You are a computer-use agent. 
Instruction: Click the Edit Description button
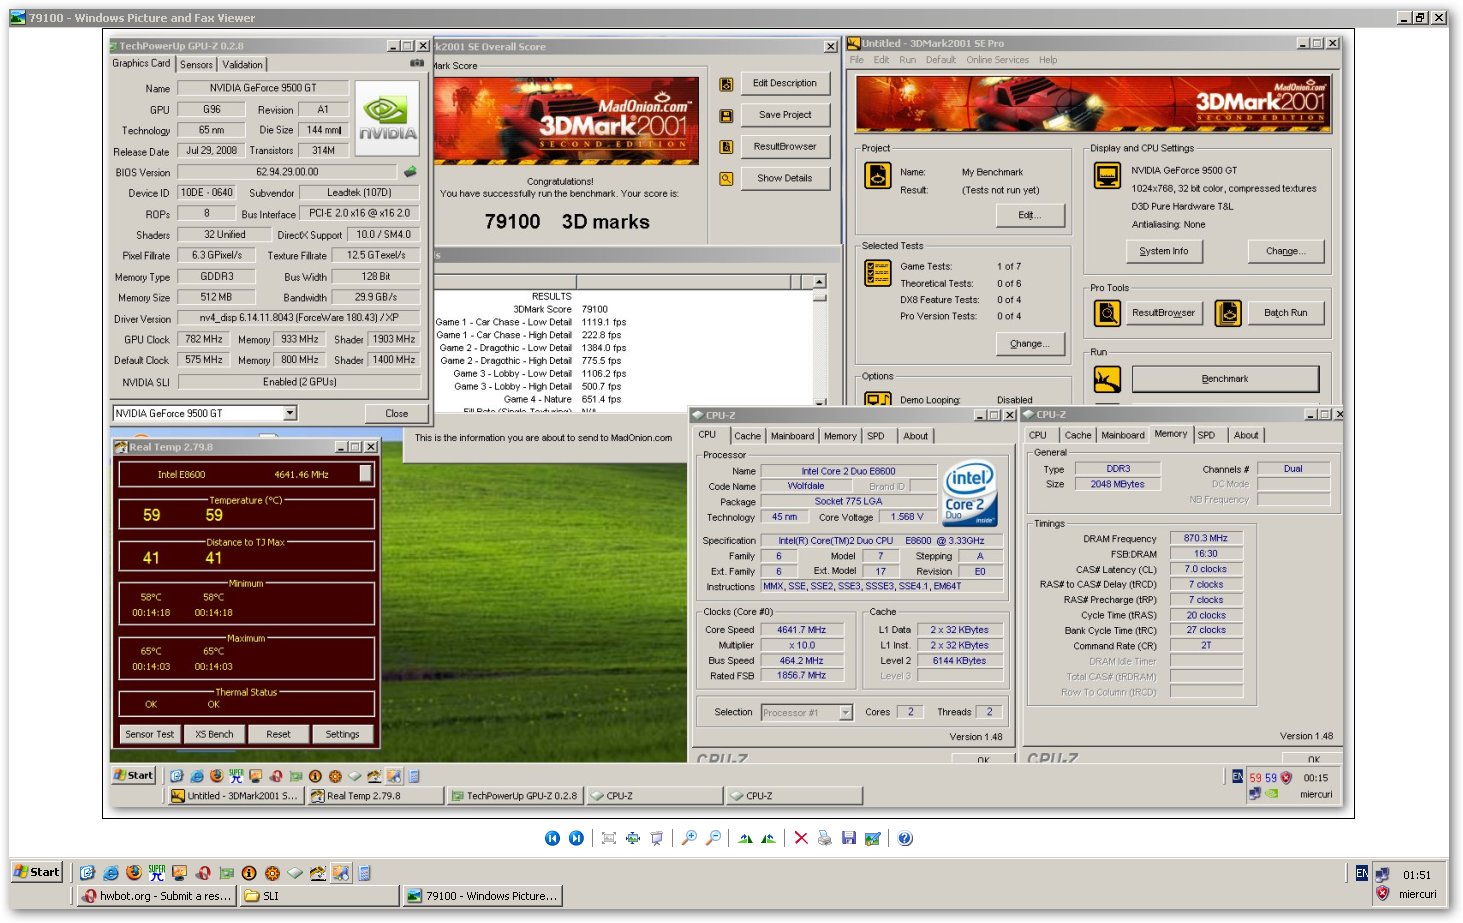(x=785, y=84)
